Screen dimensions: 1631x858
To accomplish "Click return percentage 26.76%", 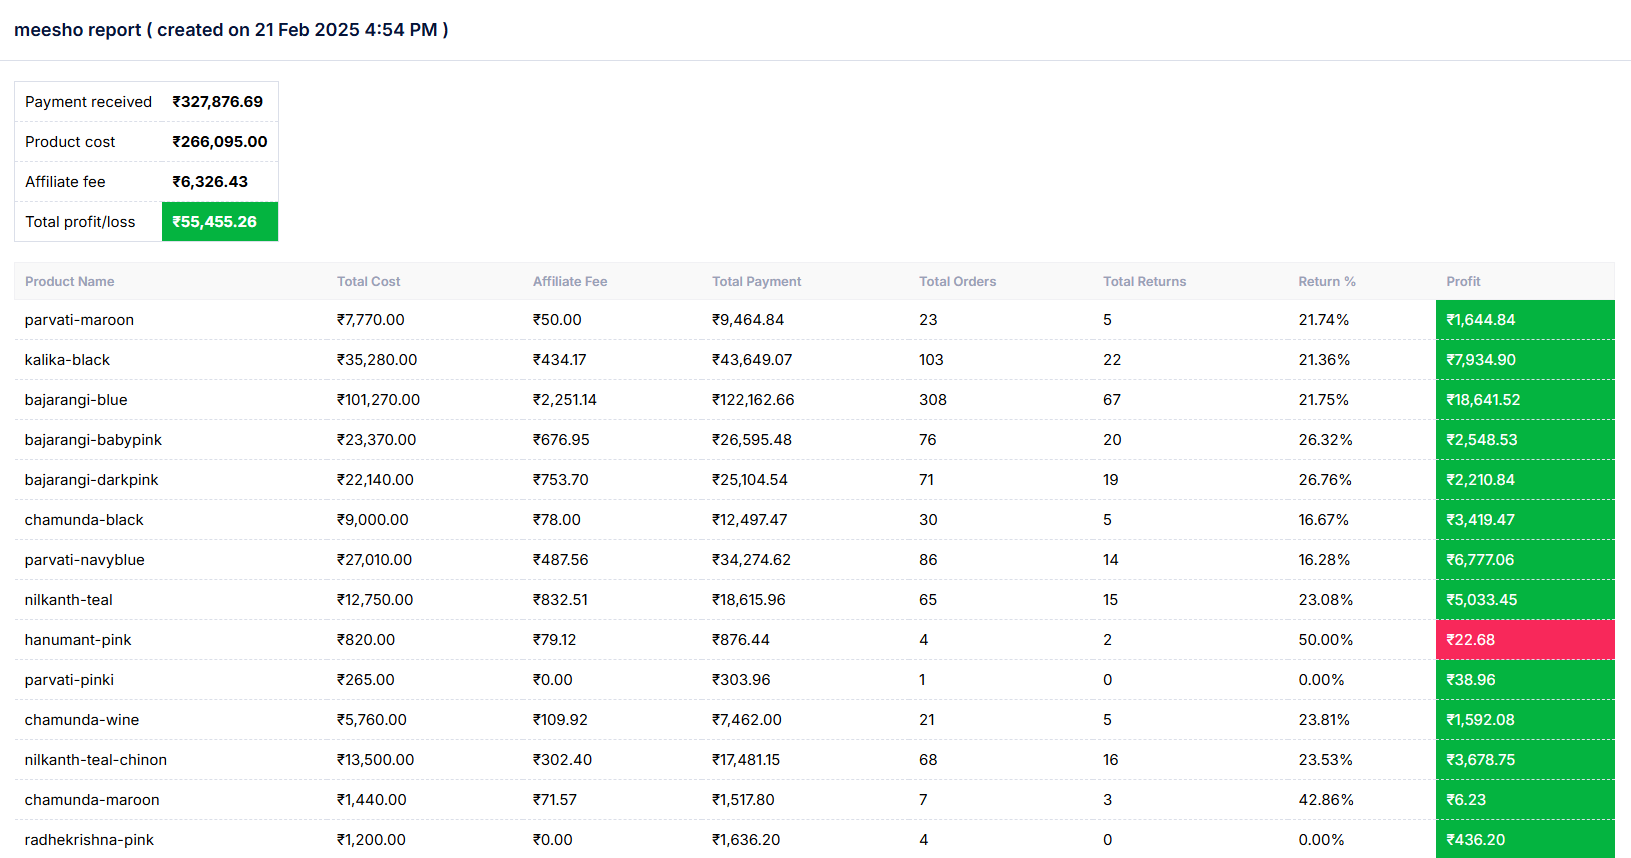I will pyautogui.click(x=1325, y=480).
